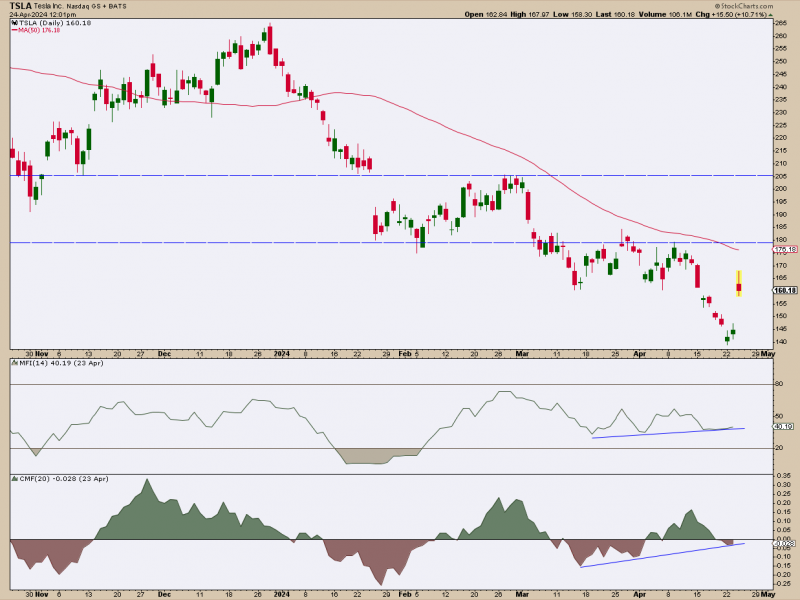
Task: Click the CMF(20) -0.028 (23 Apr) label
Action: tap(64, 479)
